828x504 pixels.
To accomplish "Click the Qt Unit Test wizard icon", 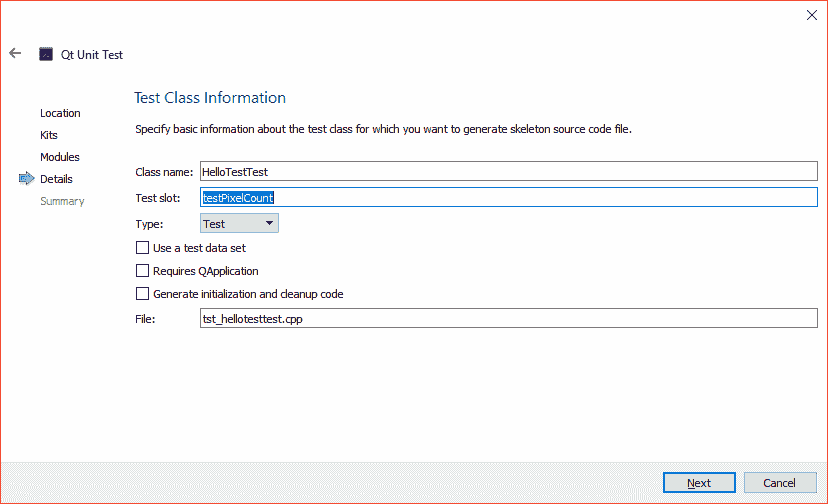I will (46, 54).
